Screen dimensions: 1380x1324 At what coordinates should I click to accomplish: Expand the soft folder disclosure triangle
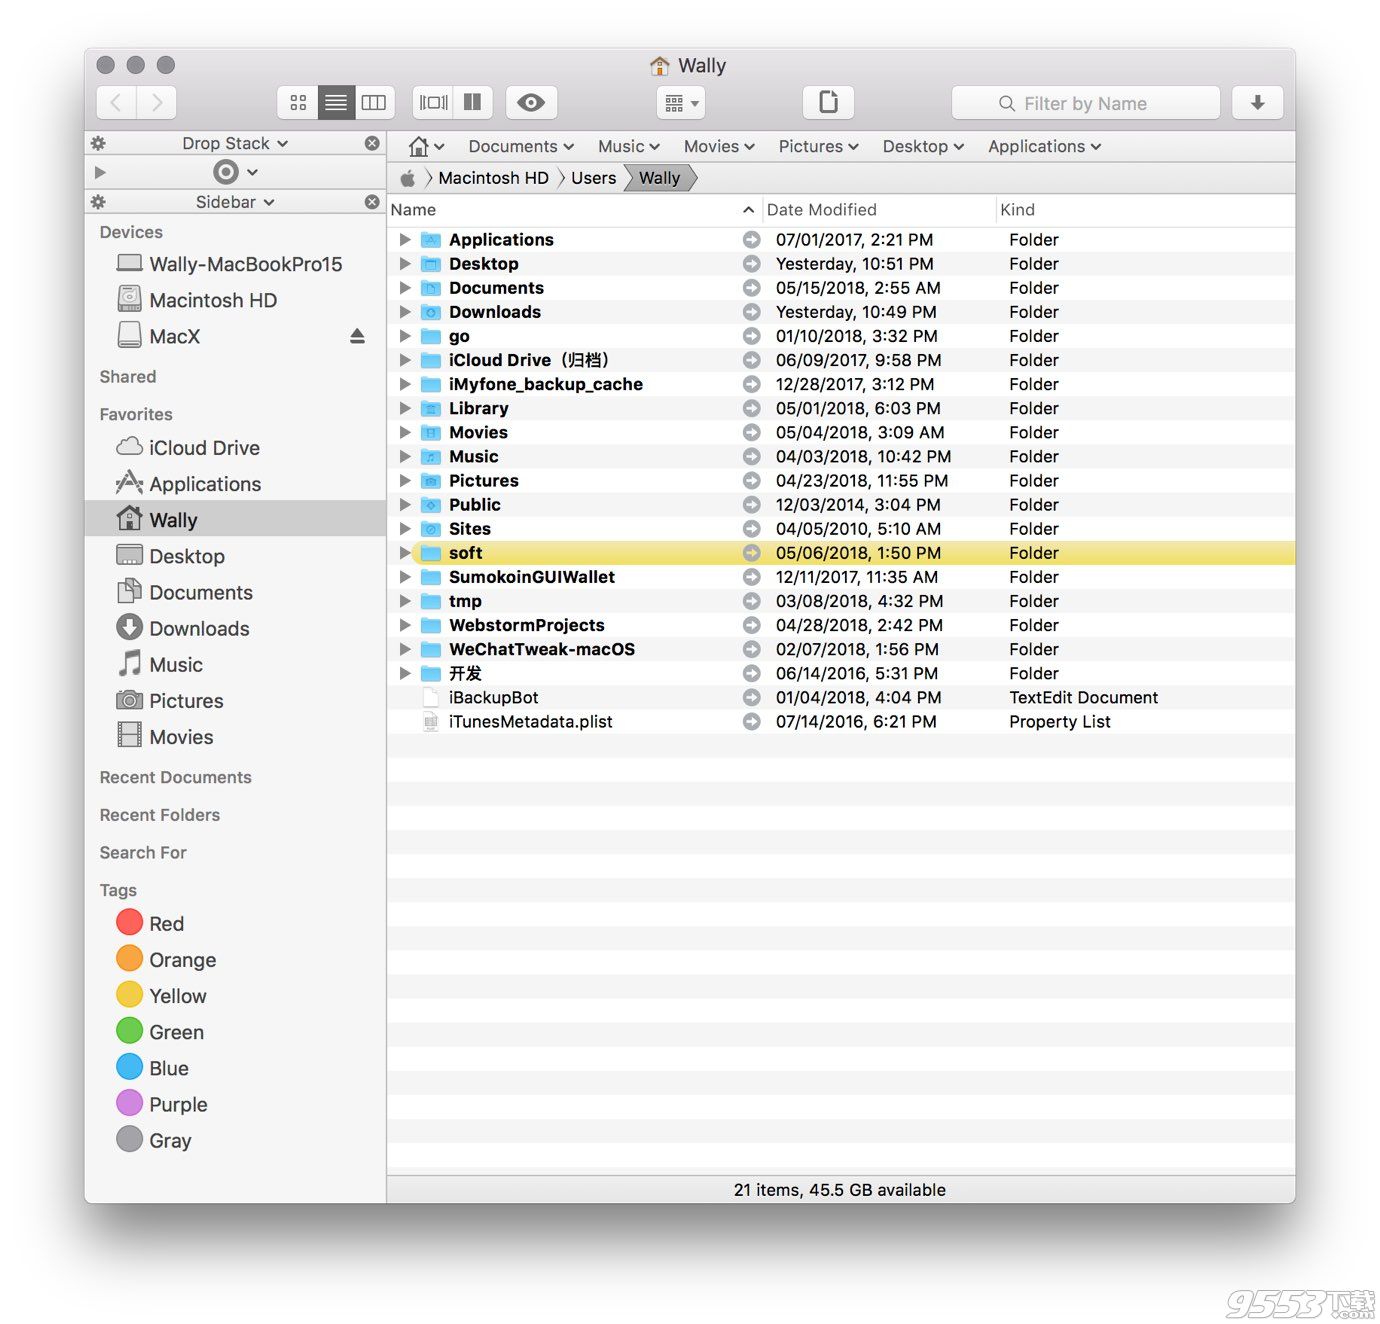405,553
